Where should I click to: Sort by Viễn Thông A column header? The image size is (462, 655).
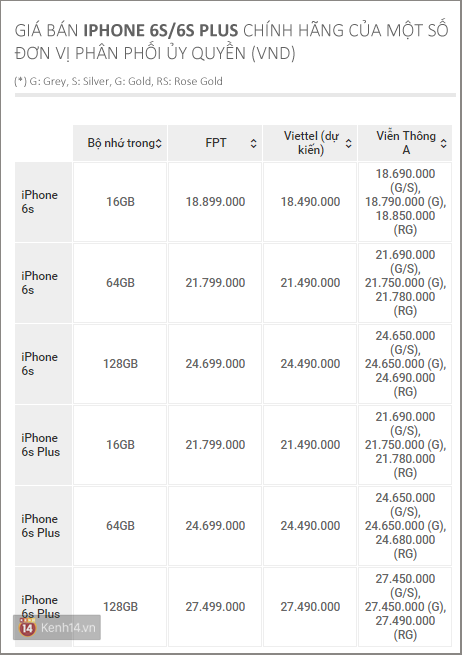405,143
